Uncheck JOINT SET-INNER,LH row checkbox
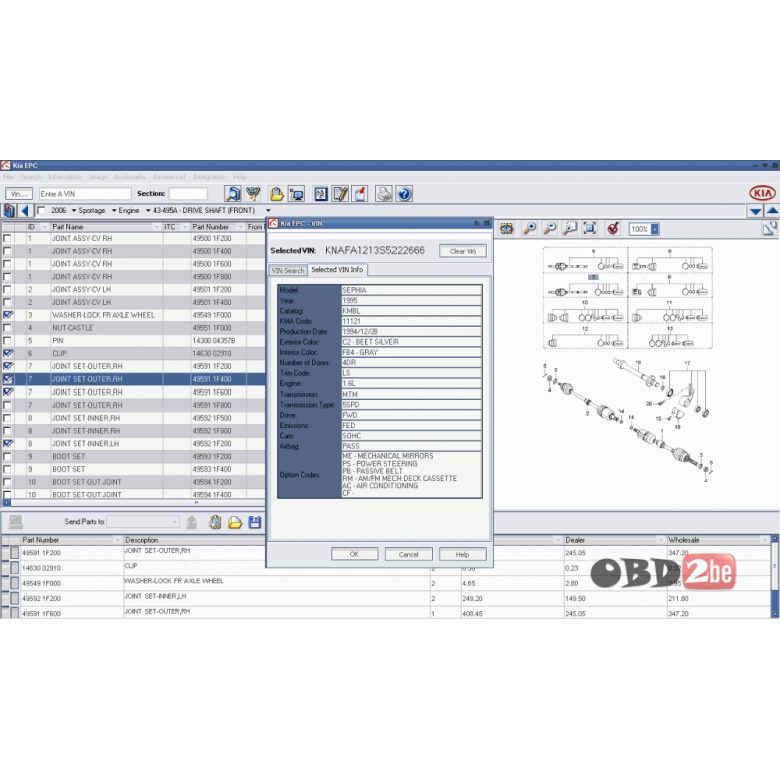 [7, 443]
